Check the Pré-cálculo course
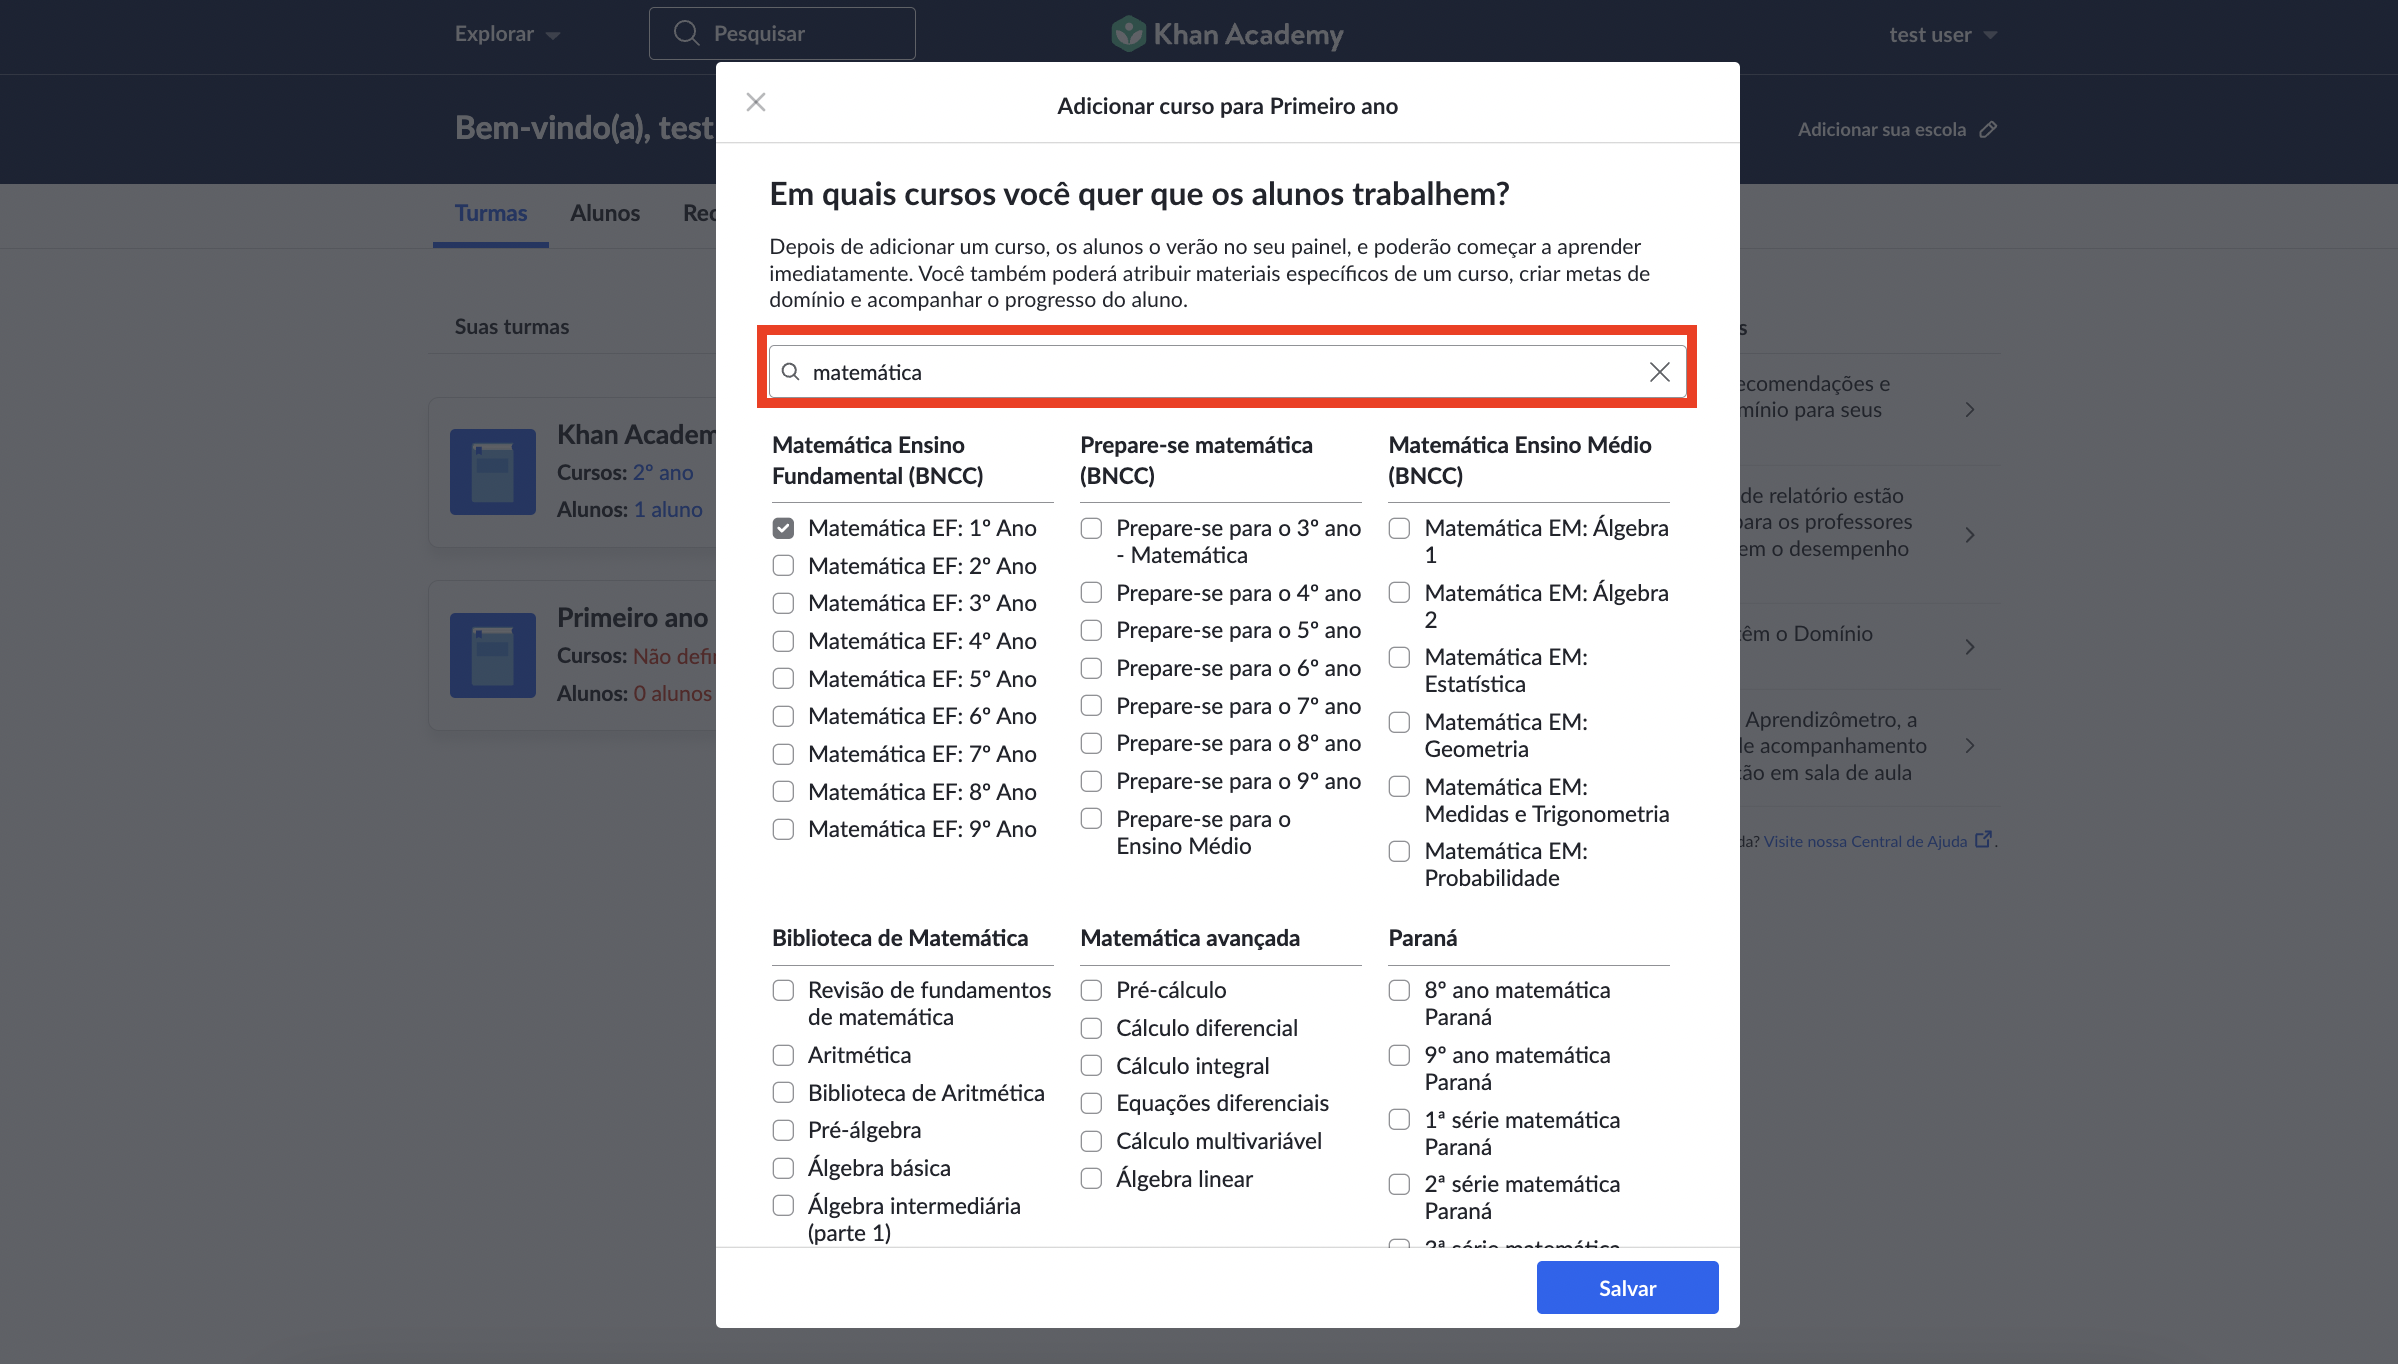This screenshot has height=1364, width=2398. (x=1091, y=990)
